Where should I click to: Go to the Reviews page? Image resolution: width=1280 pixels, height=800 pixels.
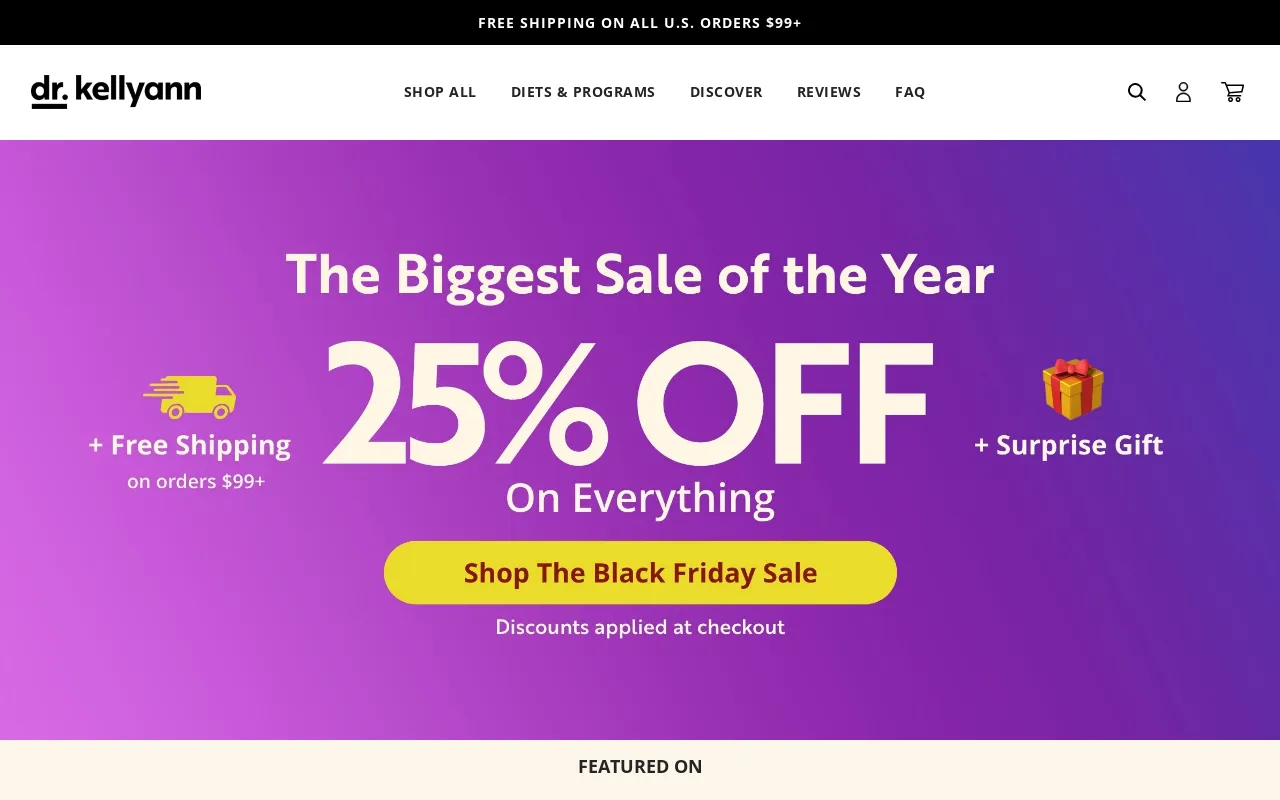(829, 92)
